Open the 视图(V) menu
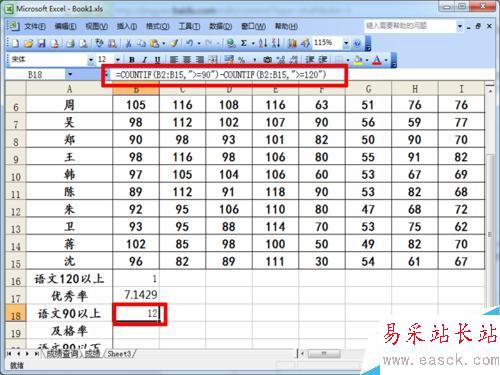This screenshot has height=375, width=500. [97, 26]
